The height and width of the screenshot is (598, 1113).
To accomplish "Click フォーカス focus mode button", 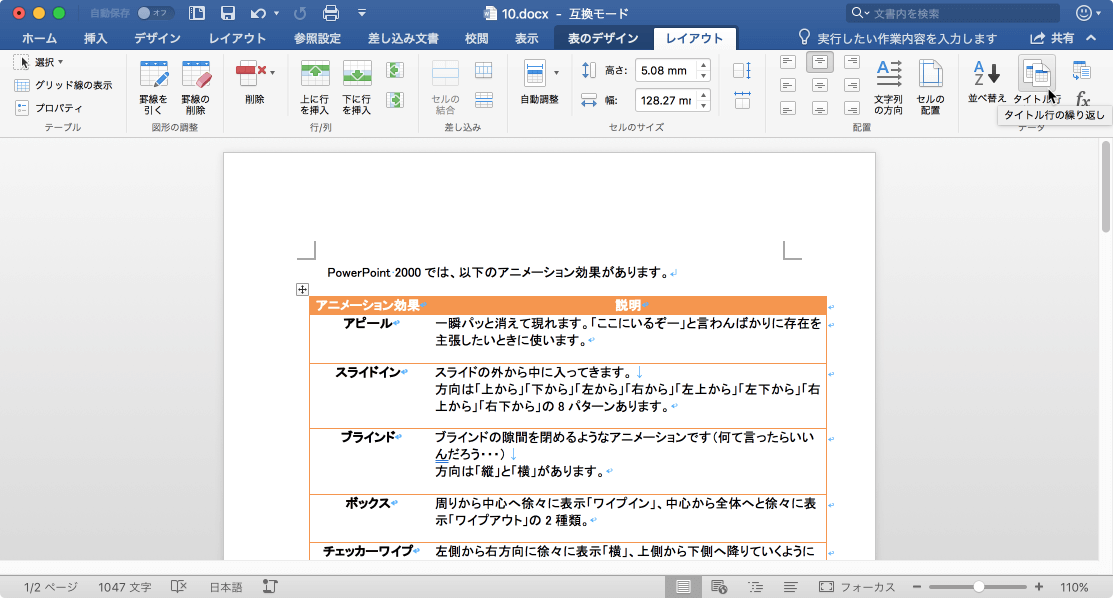I will (x=857, y=587).
